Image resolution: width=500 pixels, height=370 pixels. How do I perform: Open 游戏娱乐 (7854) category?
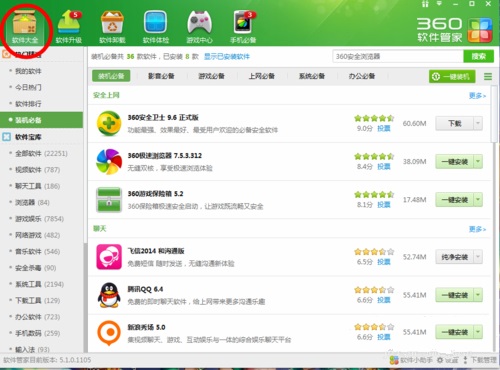click(x=39, y=219)
